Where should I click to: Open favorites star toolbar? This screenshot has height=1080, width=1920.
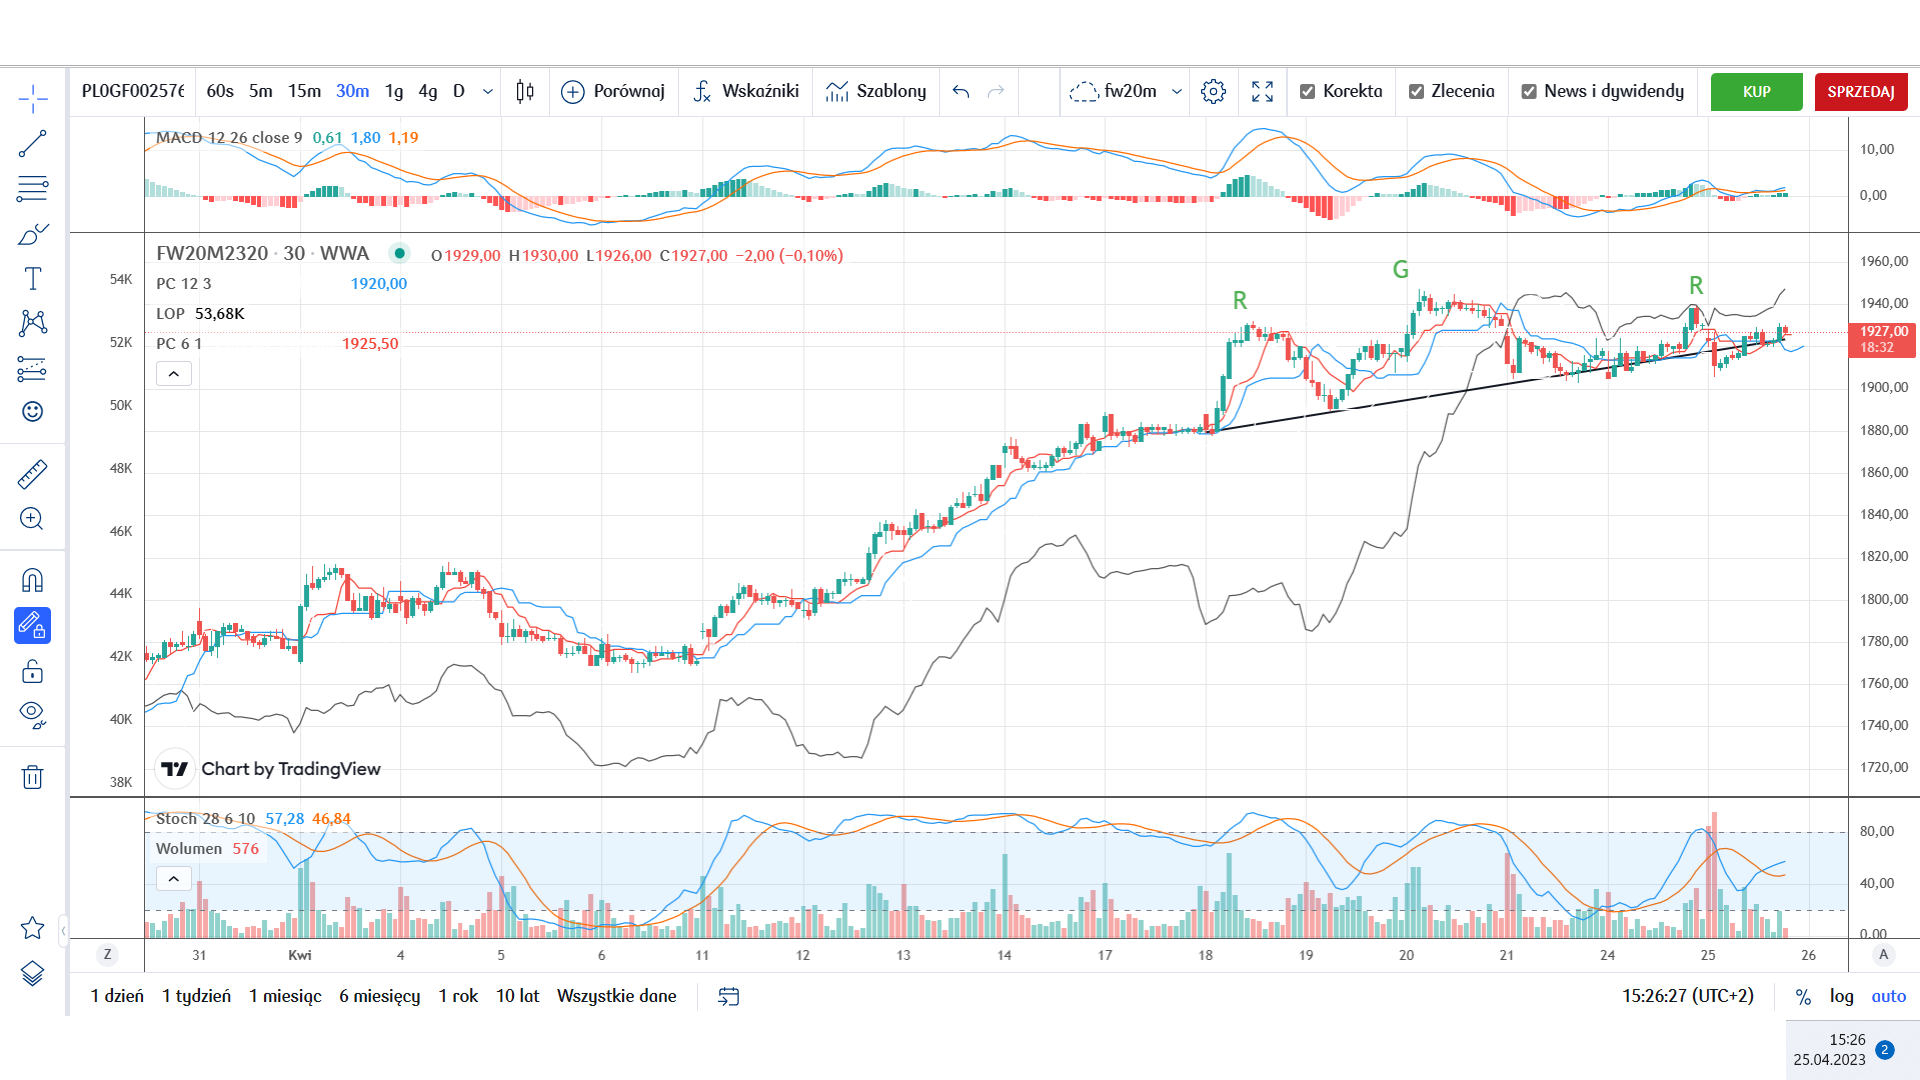coord(33,928)
